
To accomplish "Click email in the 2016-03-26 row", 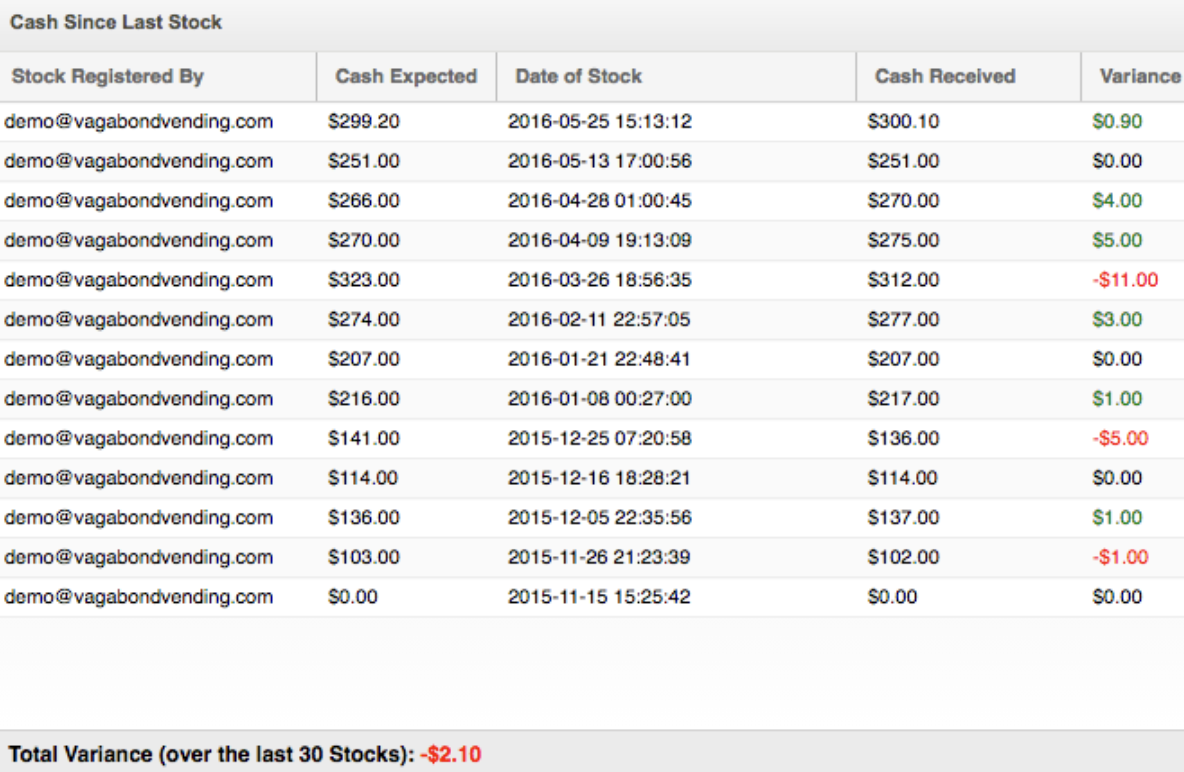I will pos(139,280).
